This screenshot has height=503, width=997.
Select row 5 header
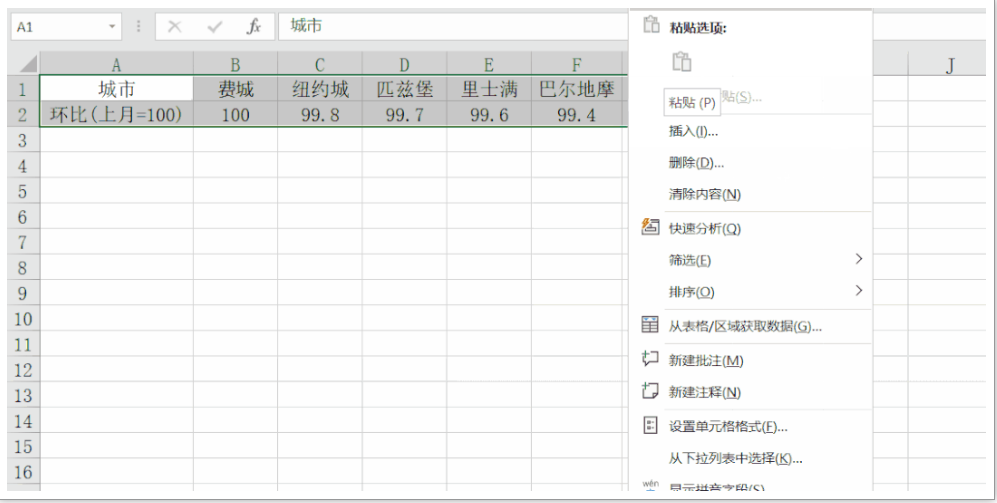coord(23,191)
